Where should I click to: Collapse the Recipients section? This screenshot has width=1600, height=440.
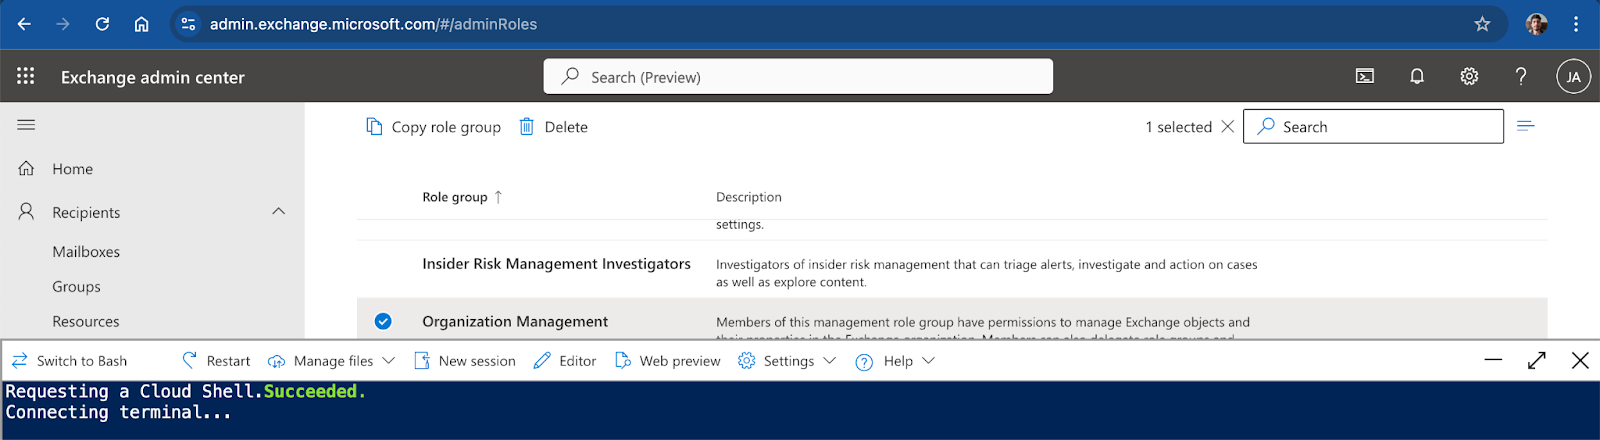(278, 211)
